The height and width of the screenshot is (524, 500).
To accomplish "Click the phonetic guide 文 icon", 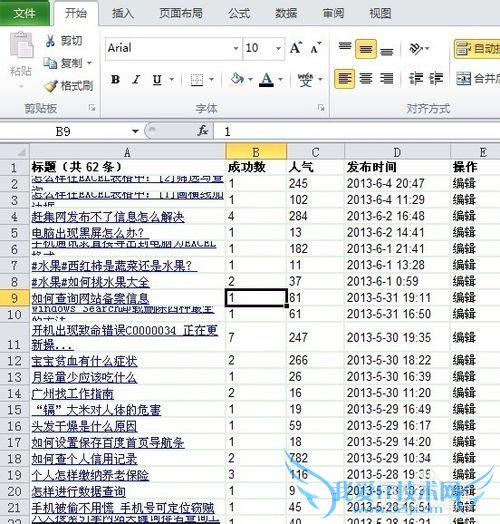I will 305,80.
